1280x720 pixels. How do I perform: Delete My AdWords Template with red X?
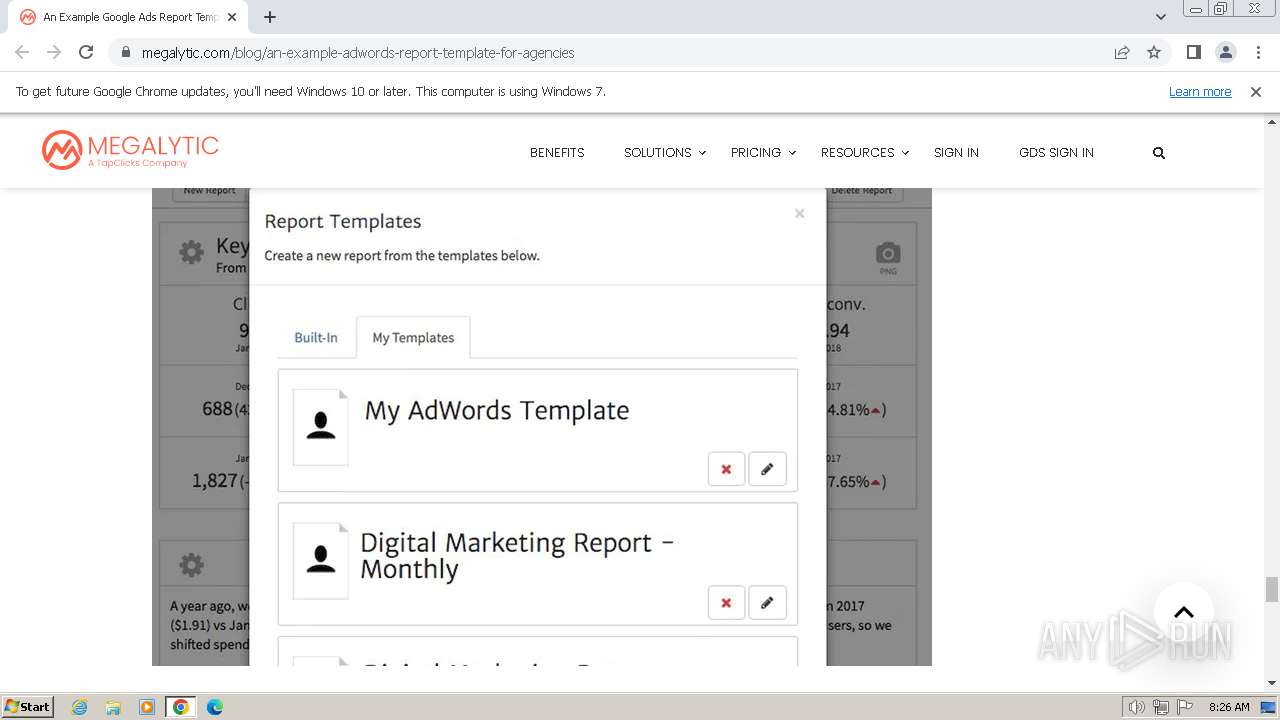[726, 469]
